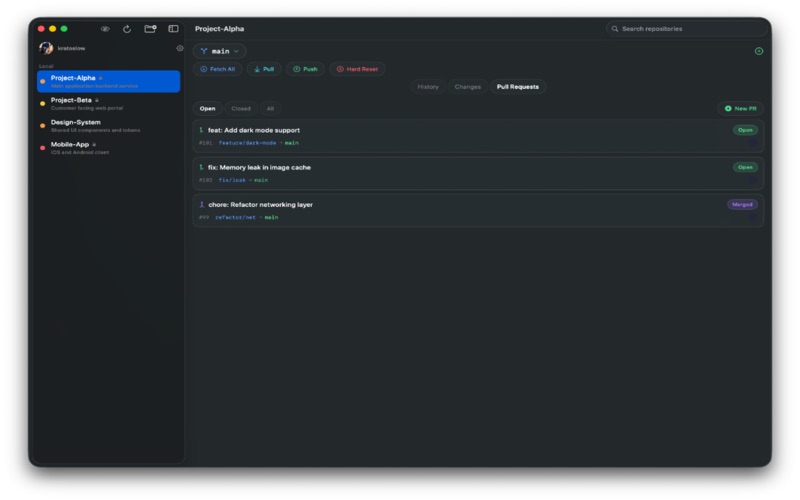Click the fix/leak branch name

click(232, 180)
